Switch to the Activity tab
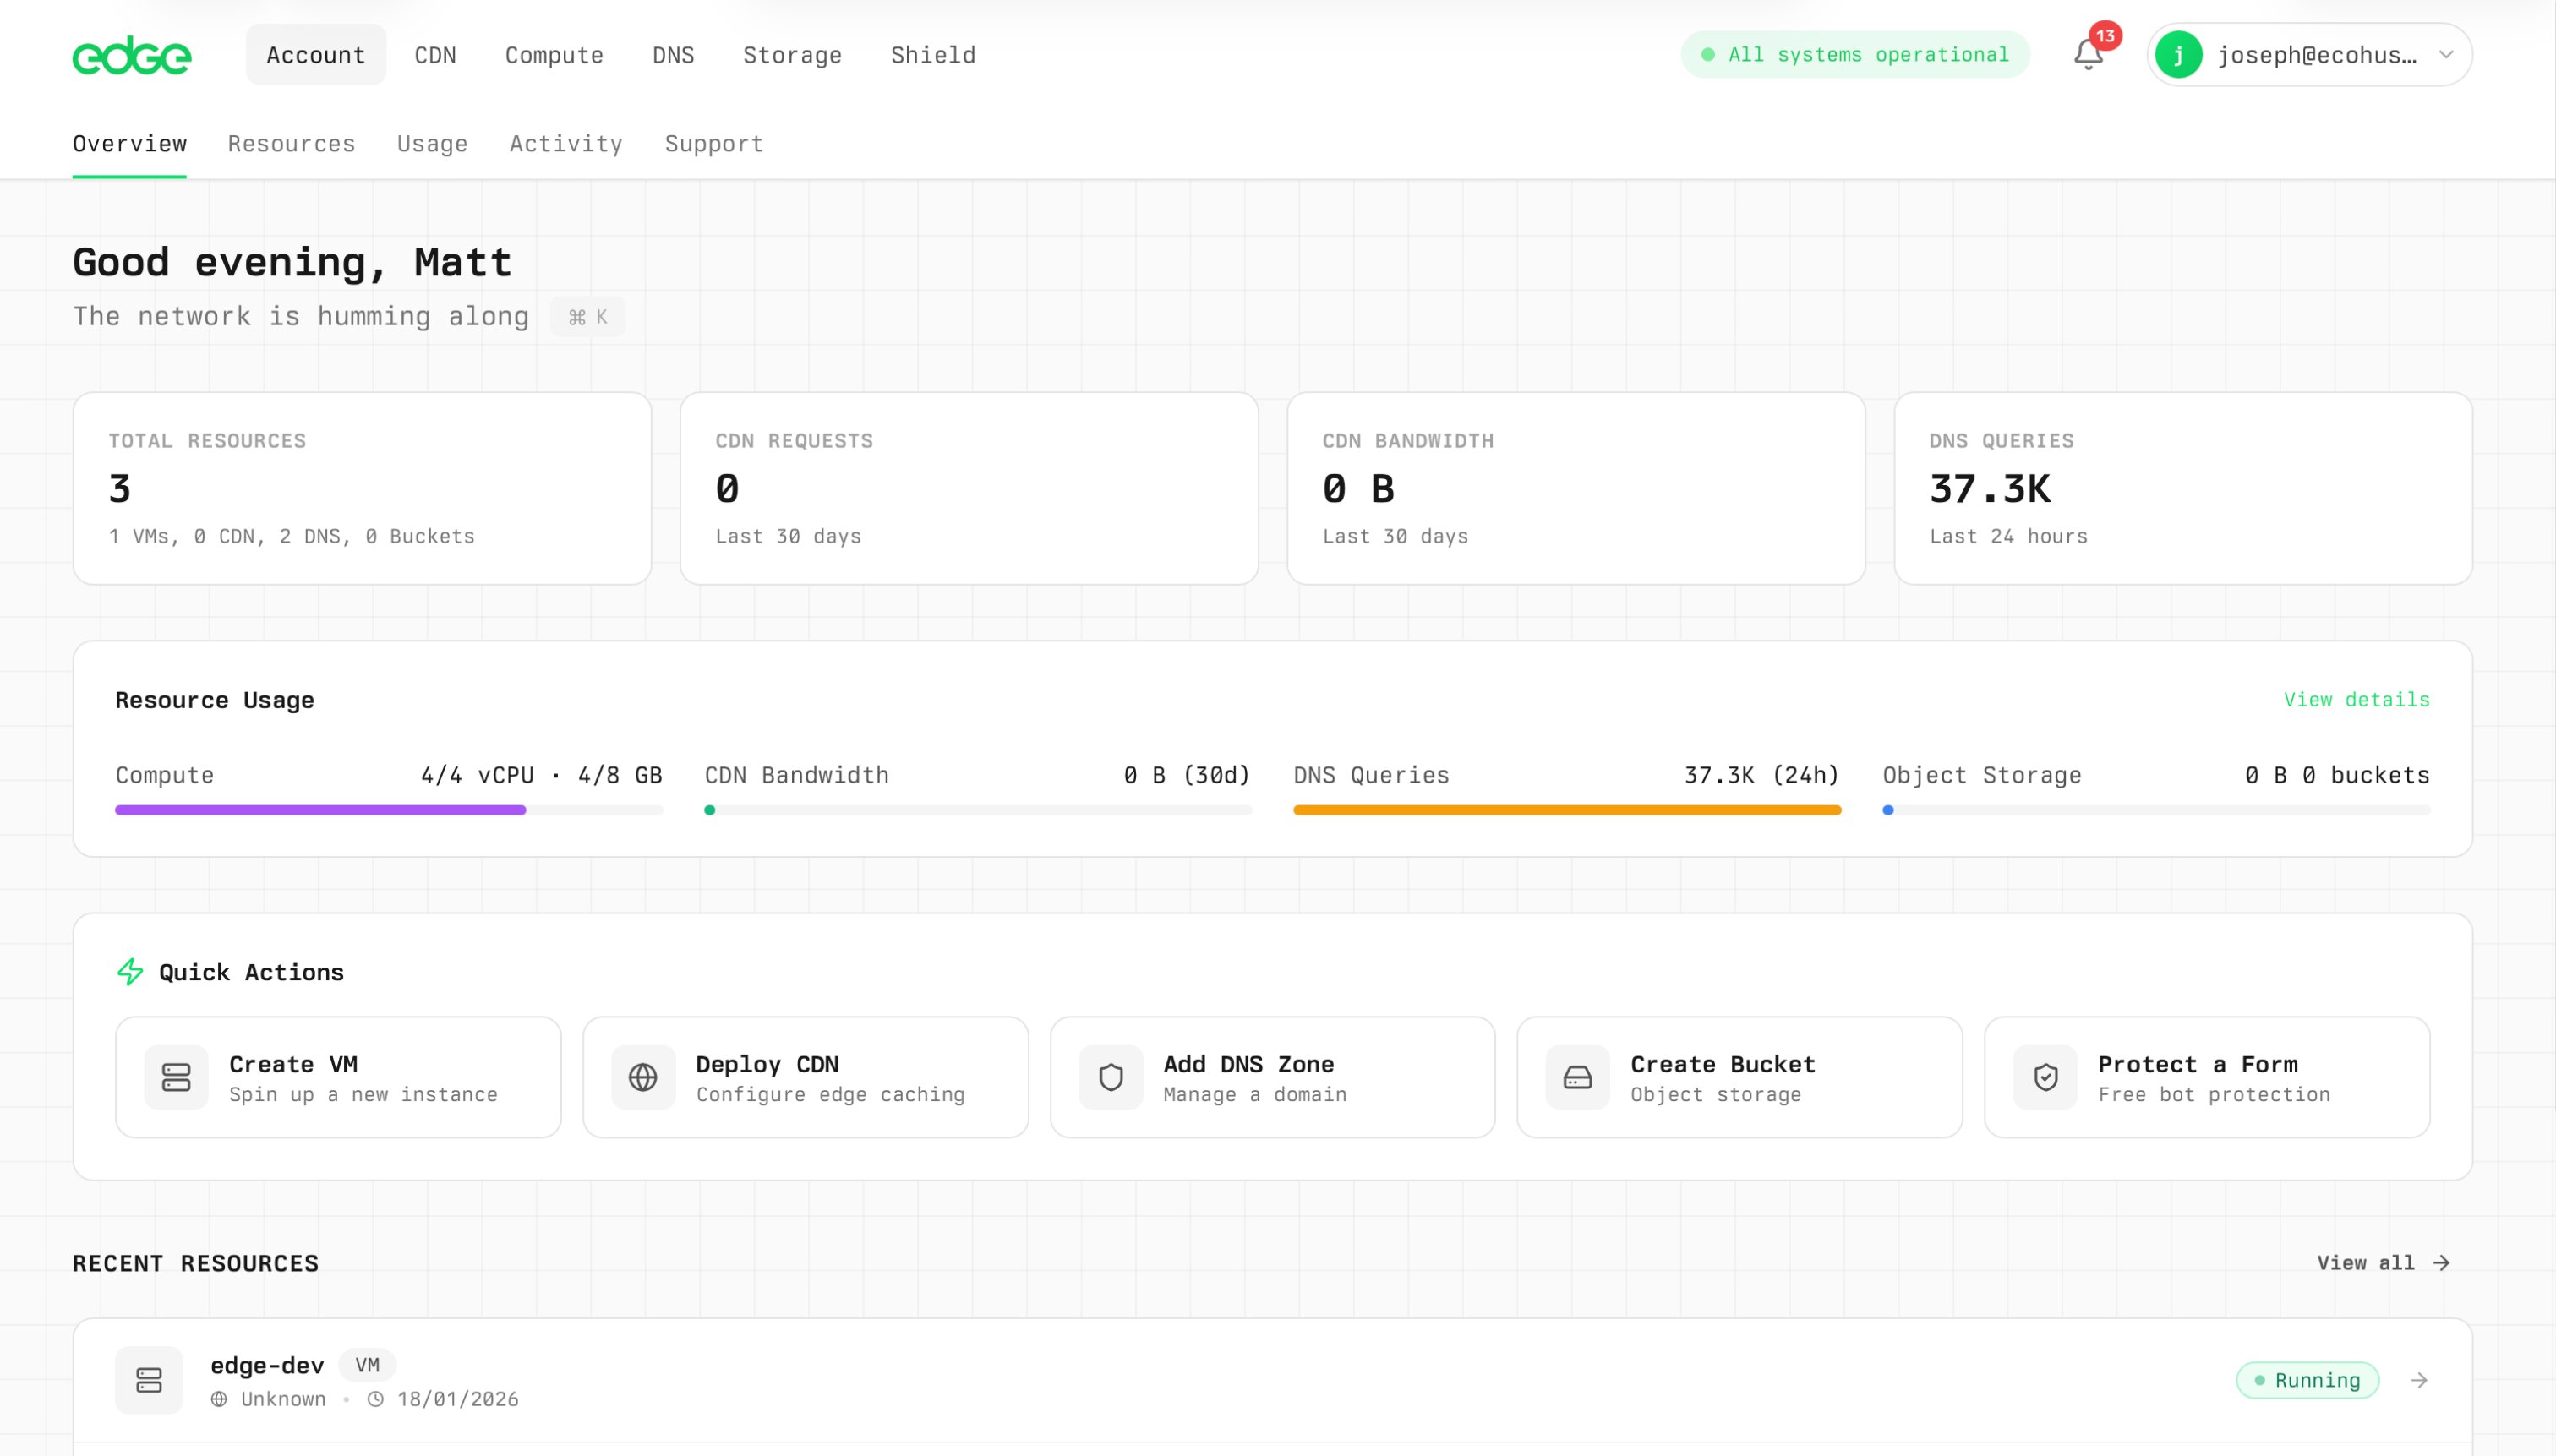This screenshot has width=2556, height=1456. point(566,144)
